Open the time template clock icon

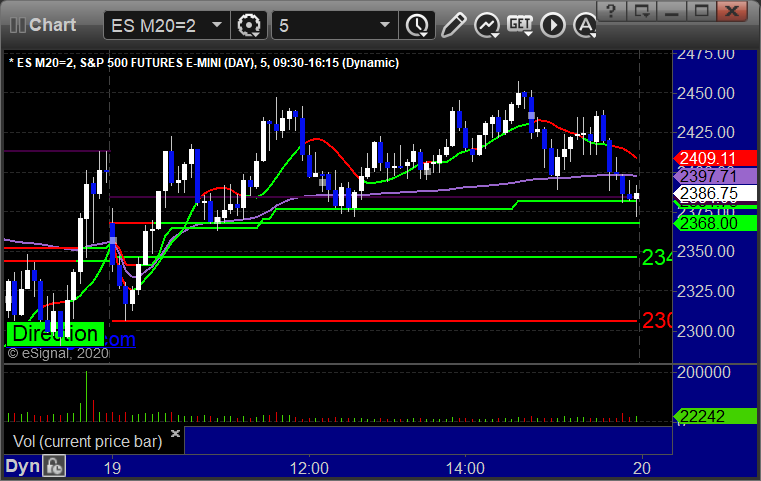tap(417, 25)
